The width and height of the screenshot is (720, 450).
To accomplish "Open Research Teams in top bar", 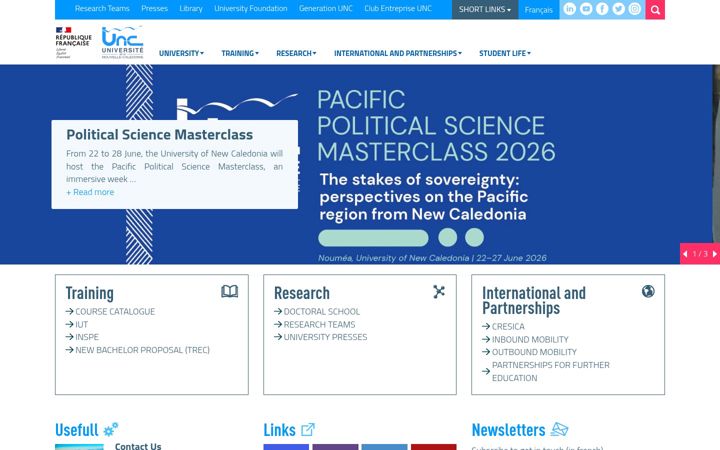I will pos(102,8).
